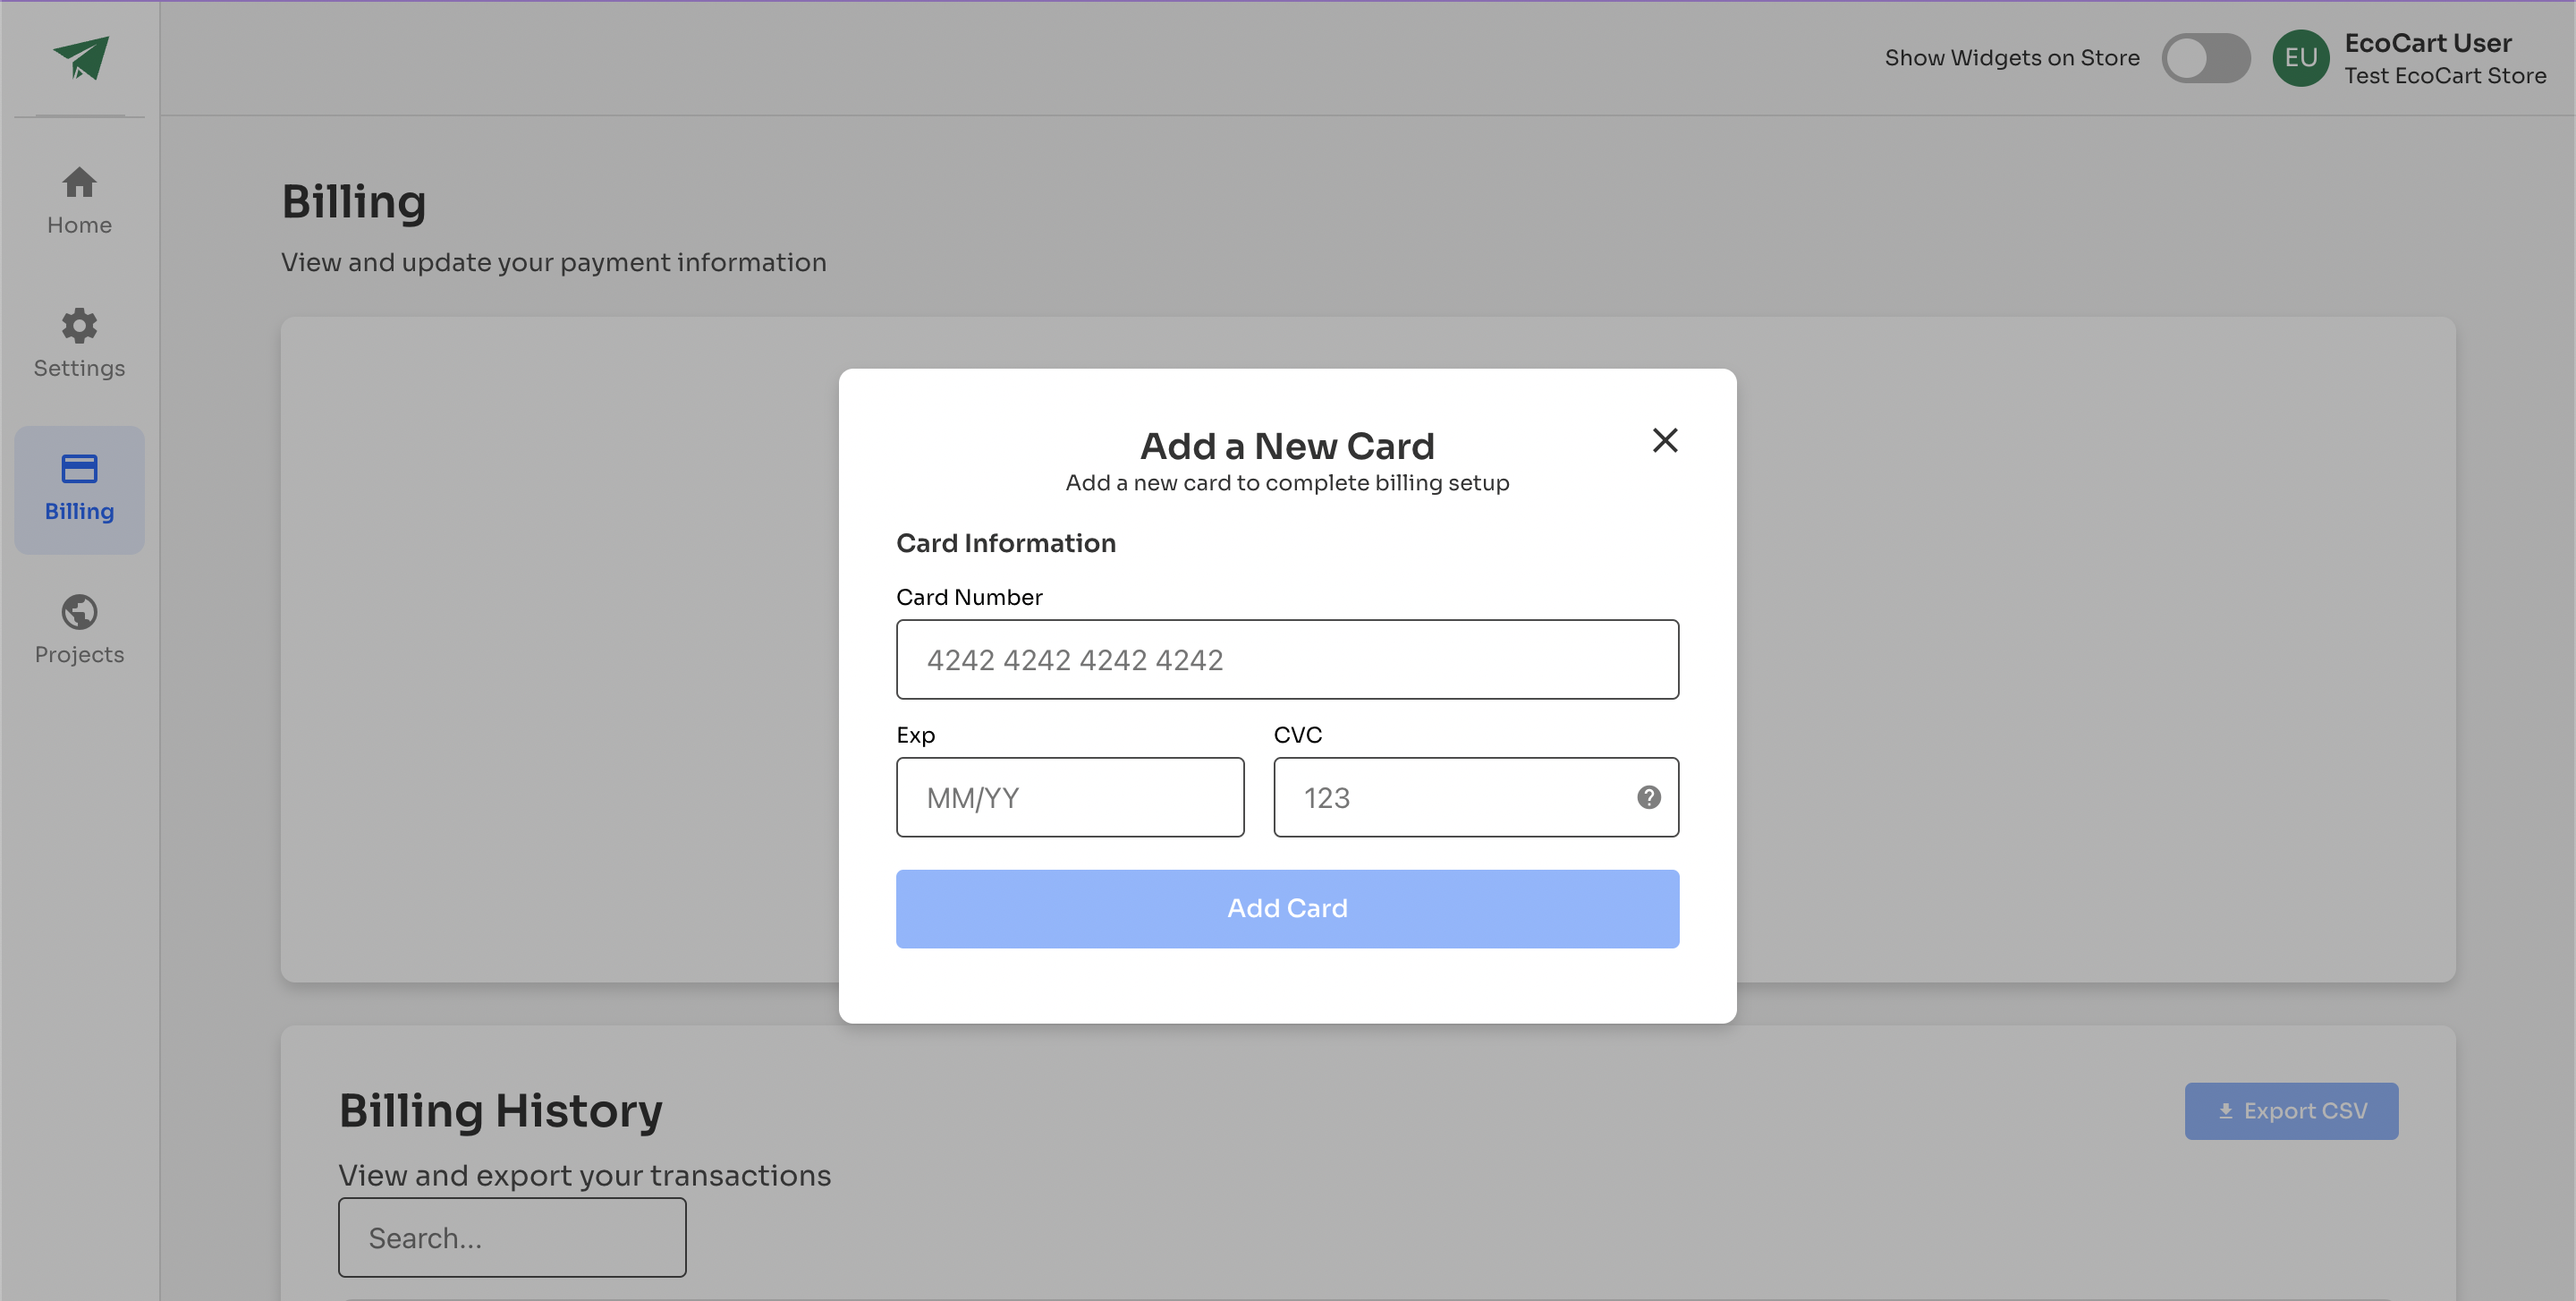This screenshot has height=1301, width=2576.
Task: Close the Add a New Card dialog
Action: [x=1664, y=440]
